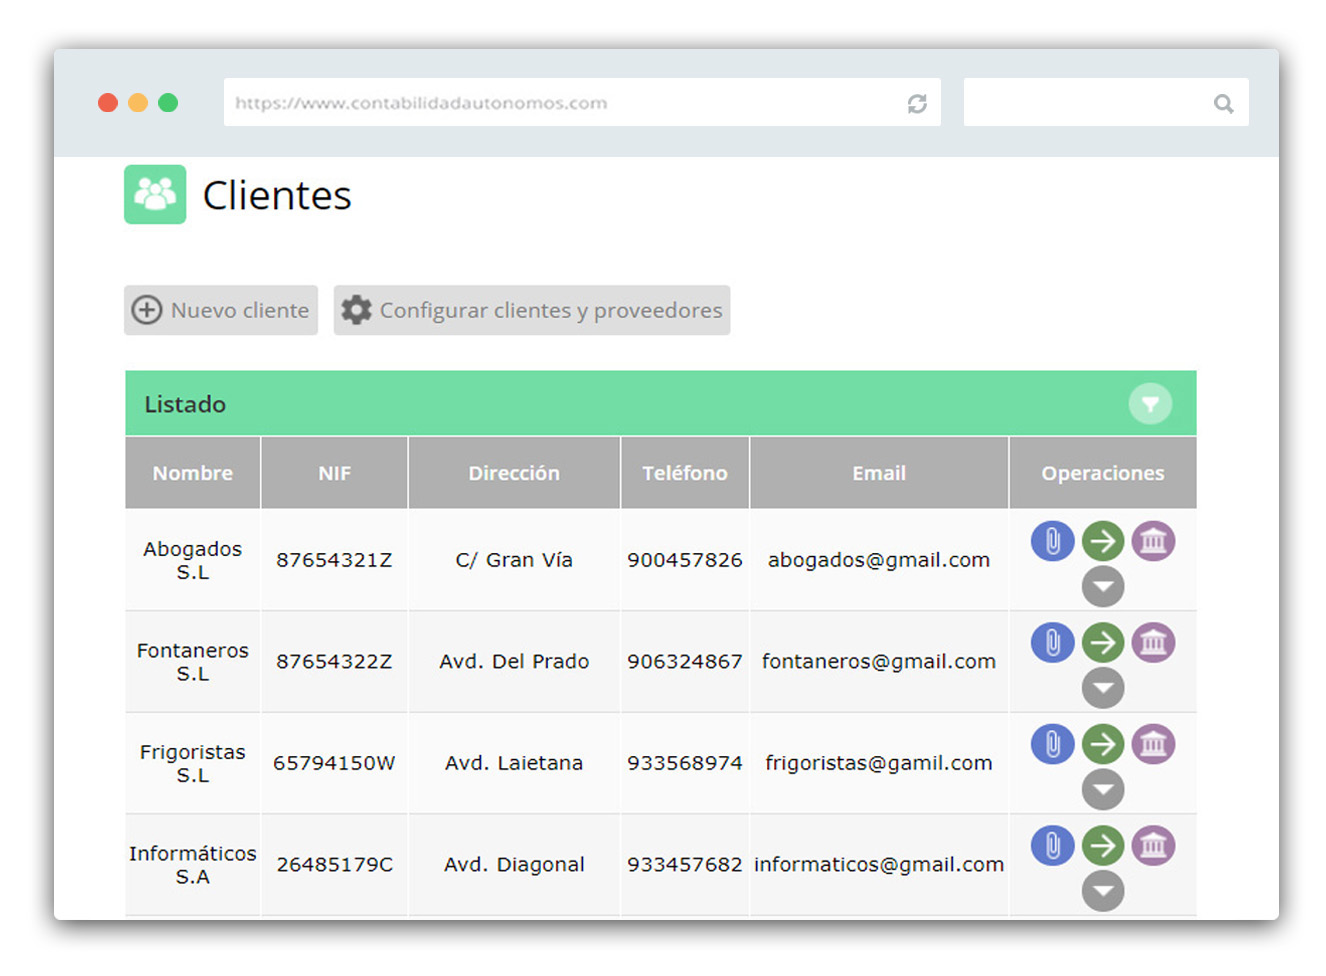
Task: Select the Fontaneros S.L name cell
Action: [x=193, y=662]
